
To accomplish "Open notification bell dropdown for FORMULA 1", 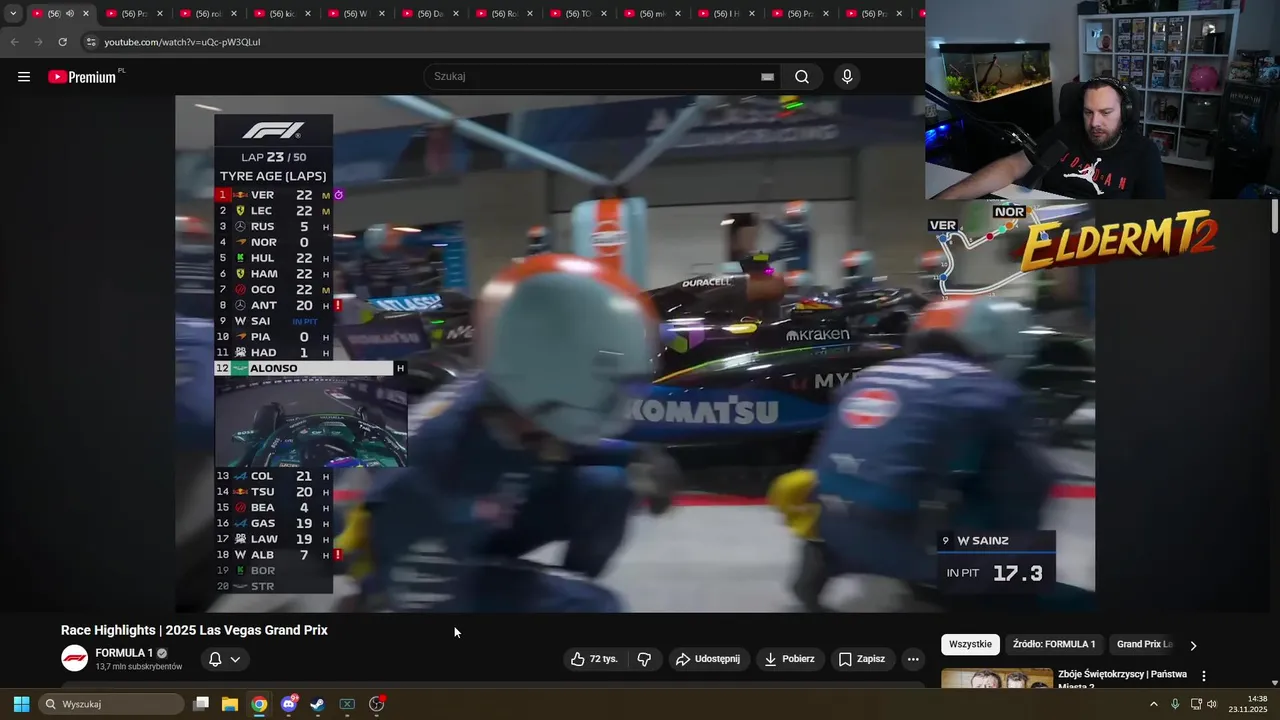I will (x=224, y=659).
